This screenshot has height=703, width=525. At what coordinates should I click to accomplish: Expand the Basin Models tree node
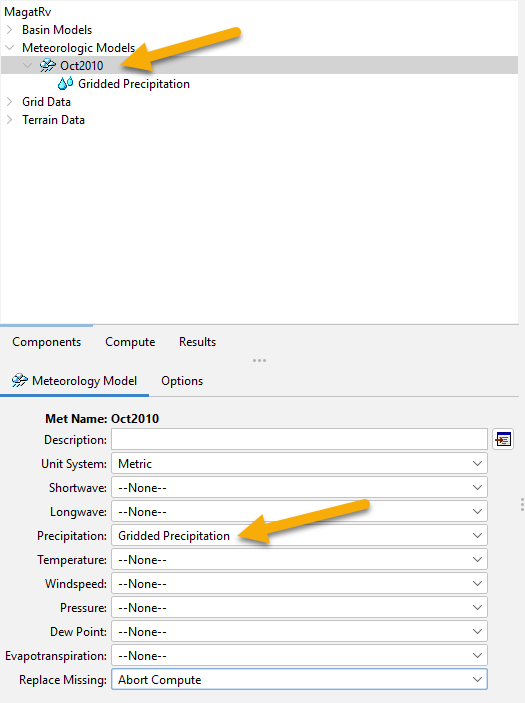pyautogui.click(x=9, y=30)
